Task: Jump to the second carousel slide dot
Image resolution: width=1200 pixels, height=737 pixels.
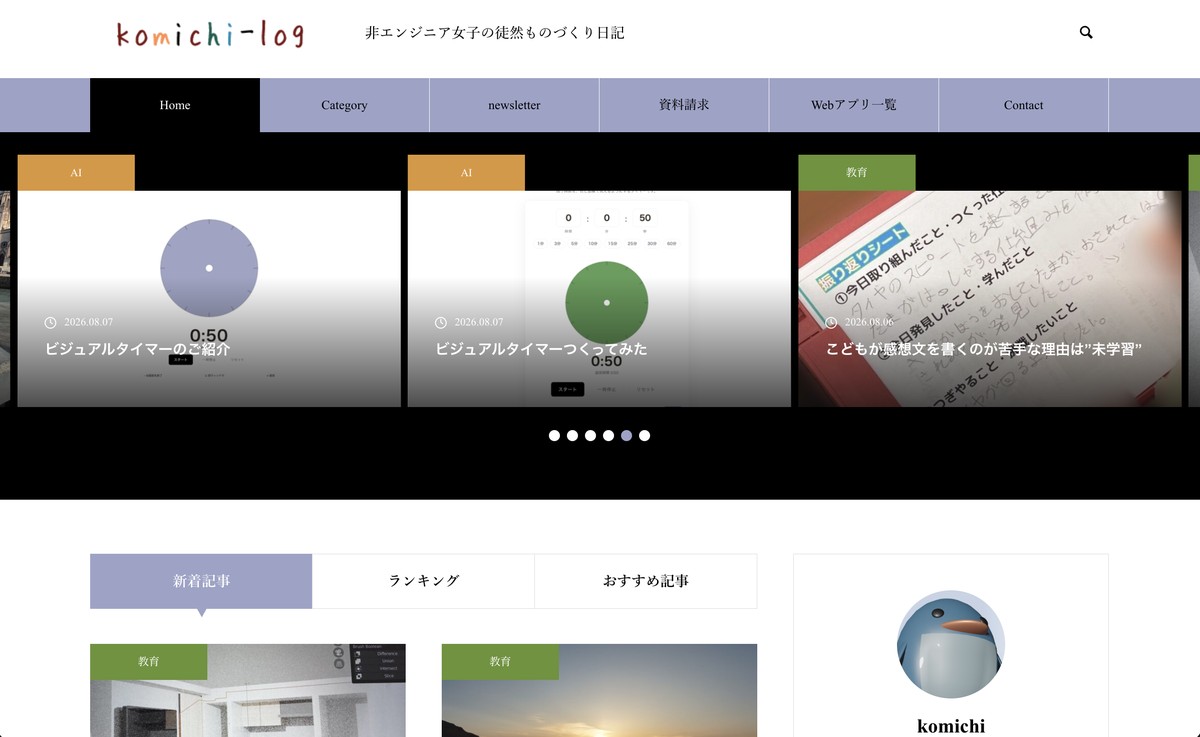Action: (572, 436)
